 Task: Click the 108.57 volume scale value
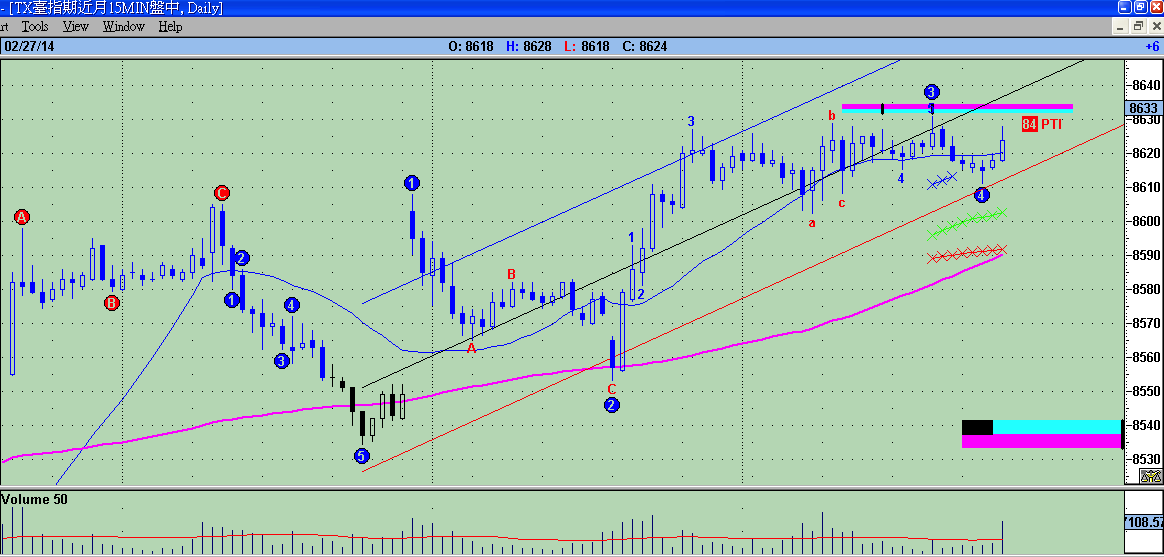1144,522
